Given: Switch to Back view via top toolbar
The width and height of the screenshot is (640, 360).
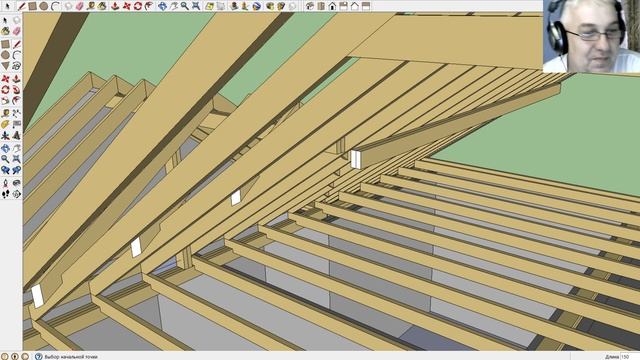Looking at the screenshot, I should point(355,6).
